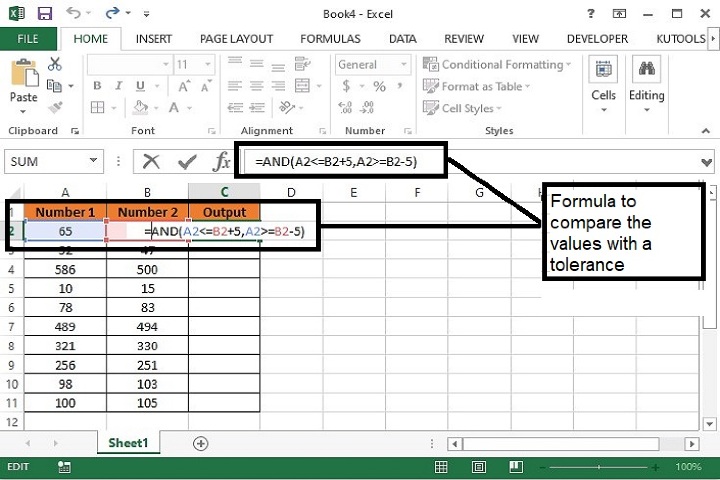Toggle Center alignment
This screenshot has width=720, height=480.
click(257, 86)
